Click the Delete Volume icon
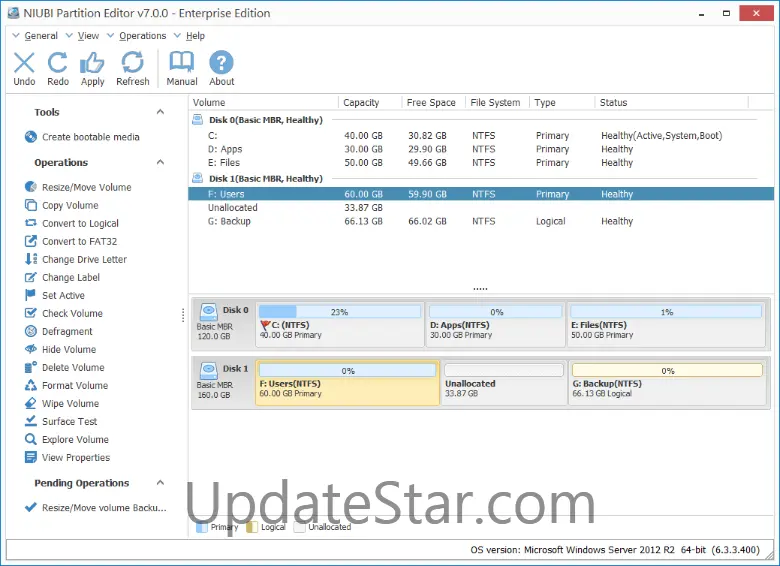This screenshot has height=566, width=780. pyautogui.click(x=31, y=367)
